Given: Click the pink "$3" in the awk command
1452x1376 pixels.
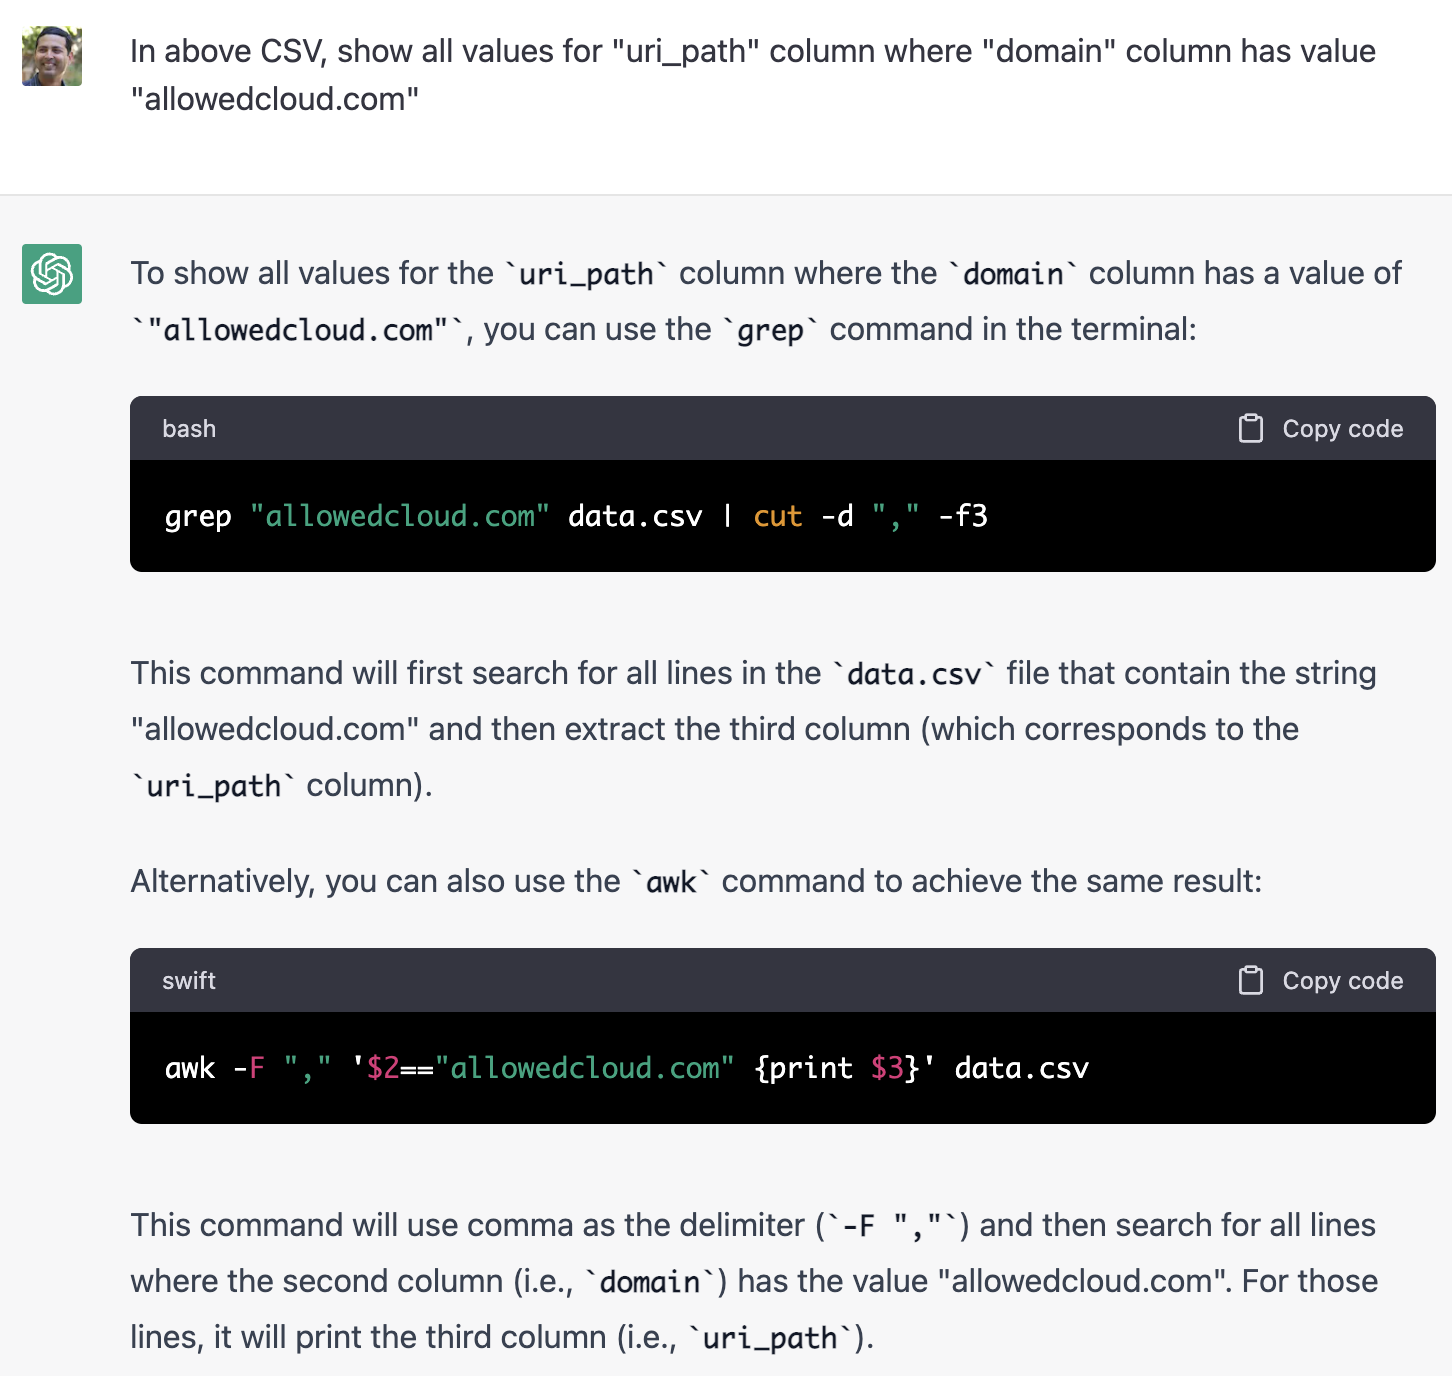Looking at the screenshot, I should tap(887, 1068).
